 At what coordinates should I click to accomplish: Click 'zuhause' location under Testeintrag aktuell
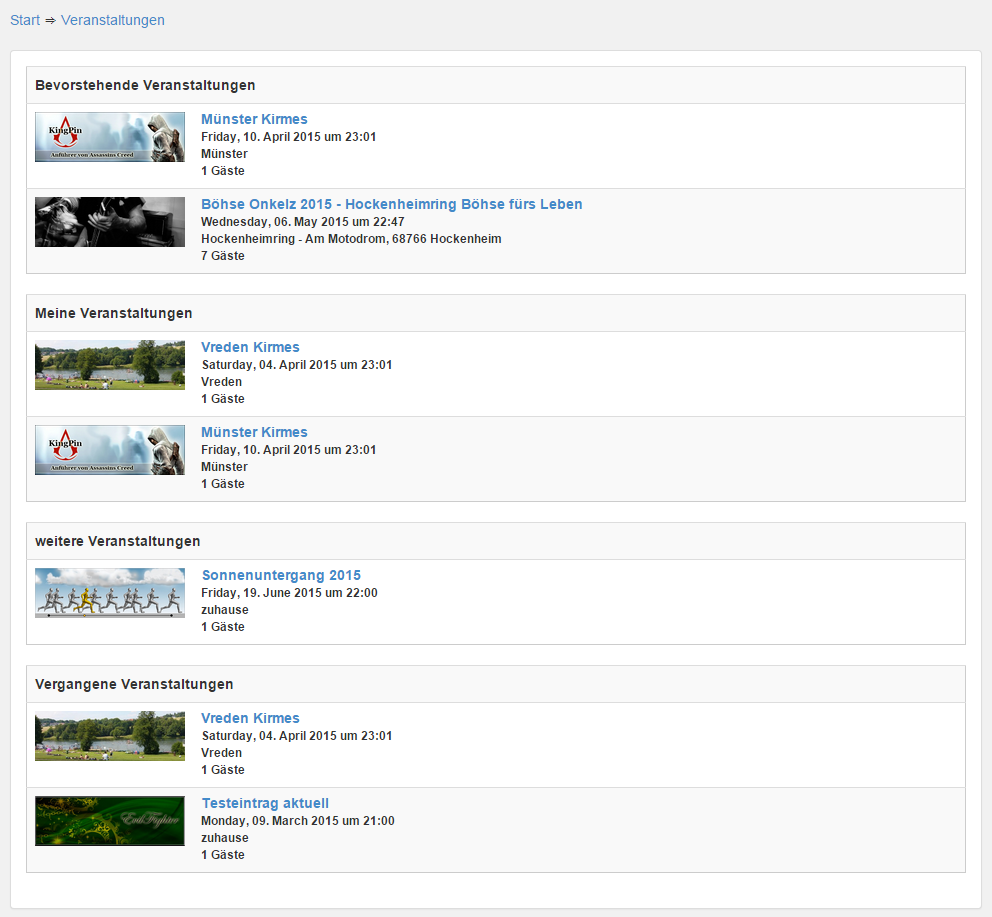225,838
